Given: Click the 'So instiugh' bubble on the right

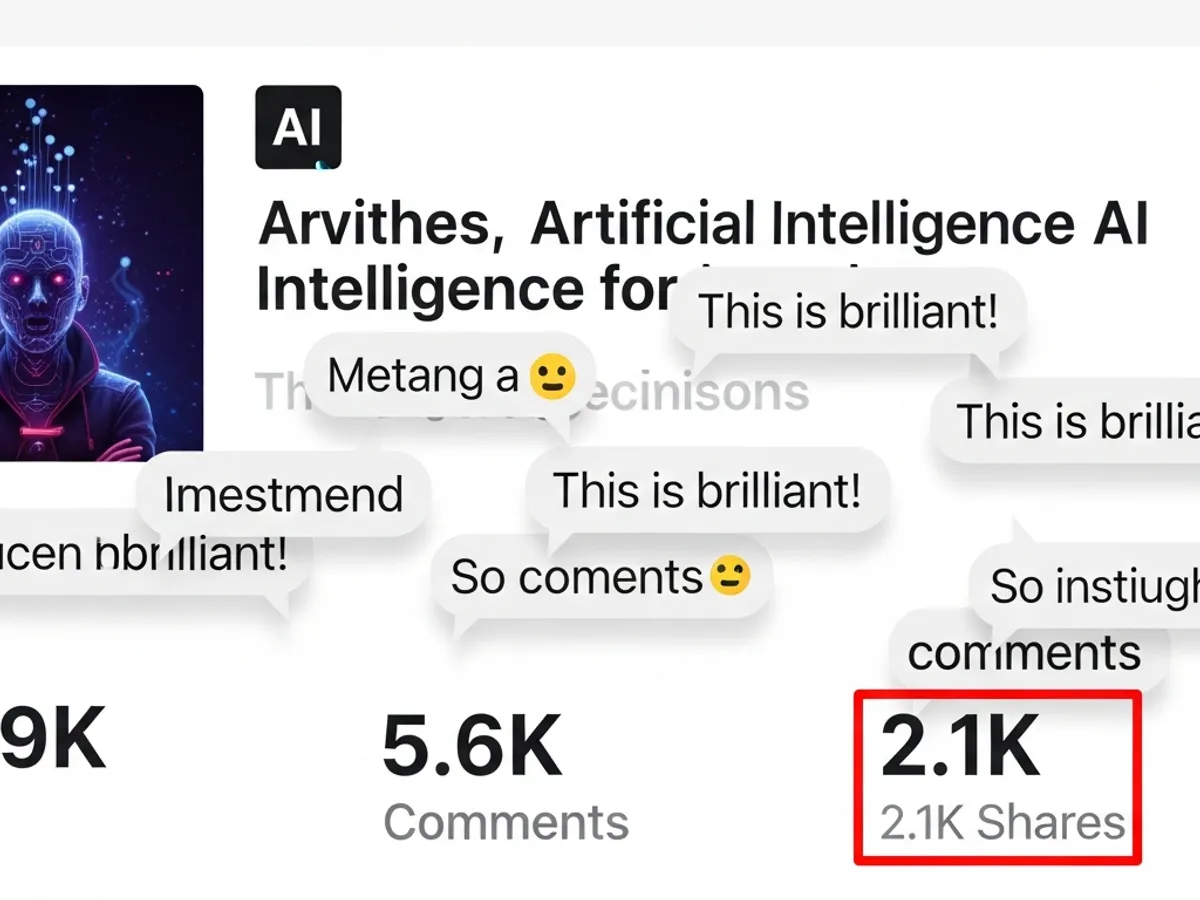Looking at the screenshot, I should click(1088, 586).
